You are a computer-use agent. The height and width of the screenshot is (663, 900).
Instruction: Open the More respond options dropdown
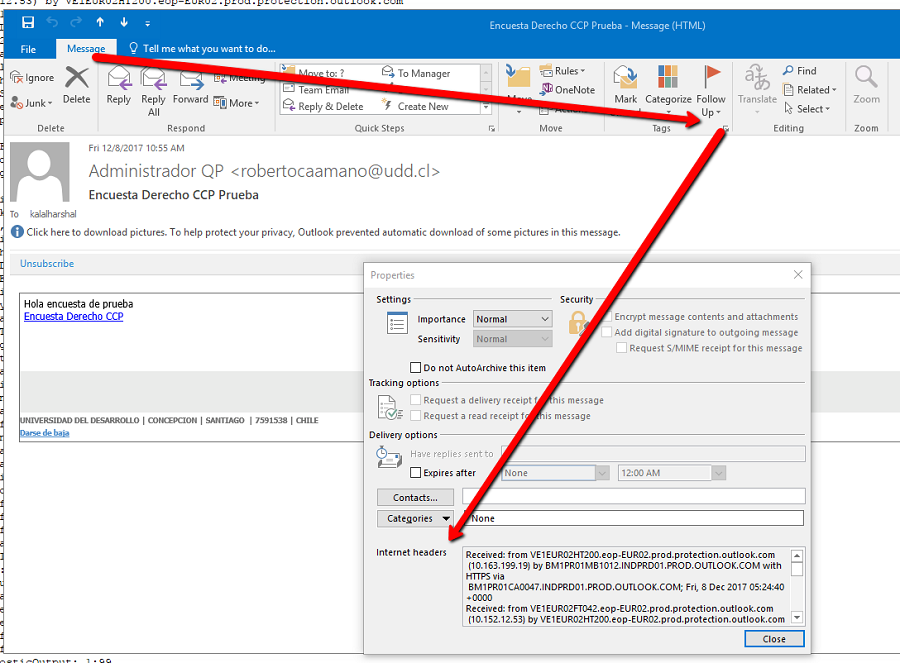[x=236, y=103]
